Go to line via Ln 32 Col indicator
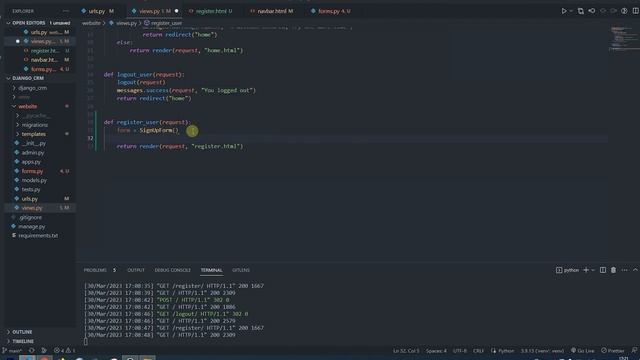 (x=406, y=351)
